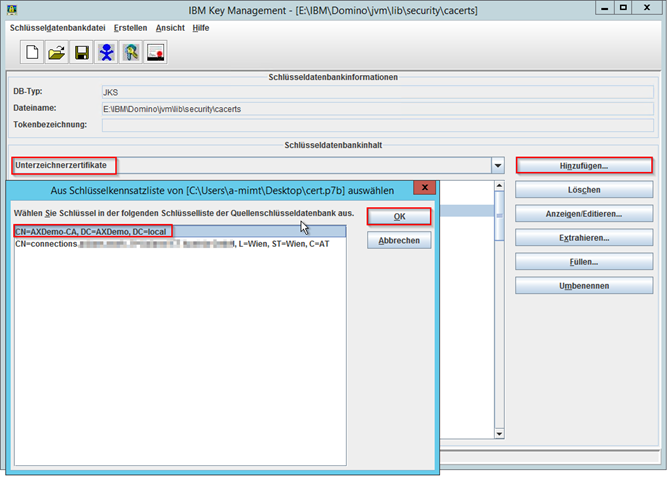Click the certificate toolbar icon with red seal
Image resolution: width=668 pixels, height=482 pixels.
click(155, 52)
